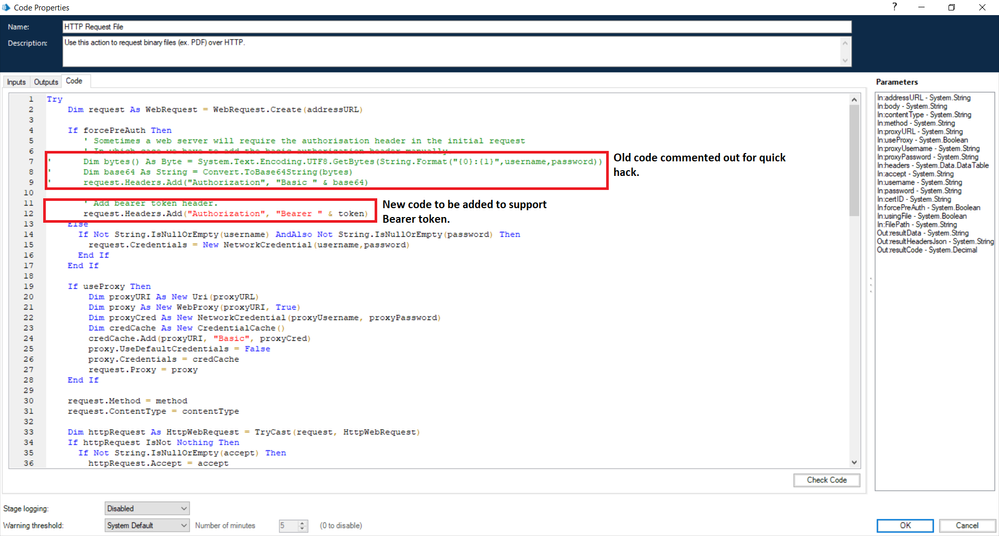Select In:addressURL in Parameters list
Viewport: 999px width, 536px height.
click(920, 98)
